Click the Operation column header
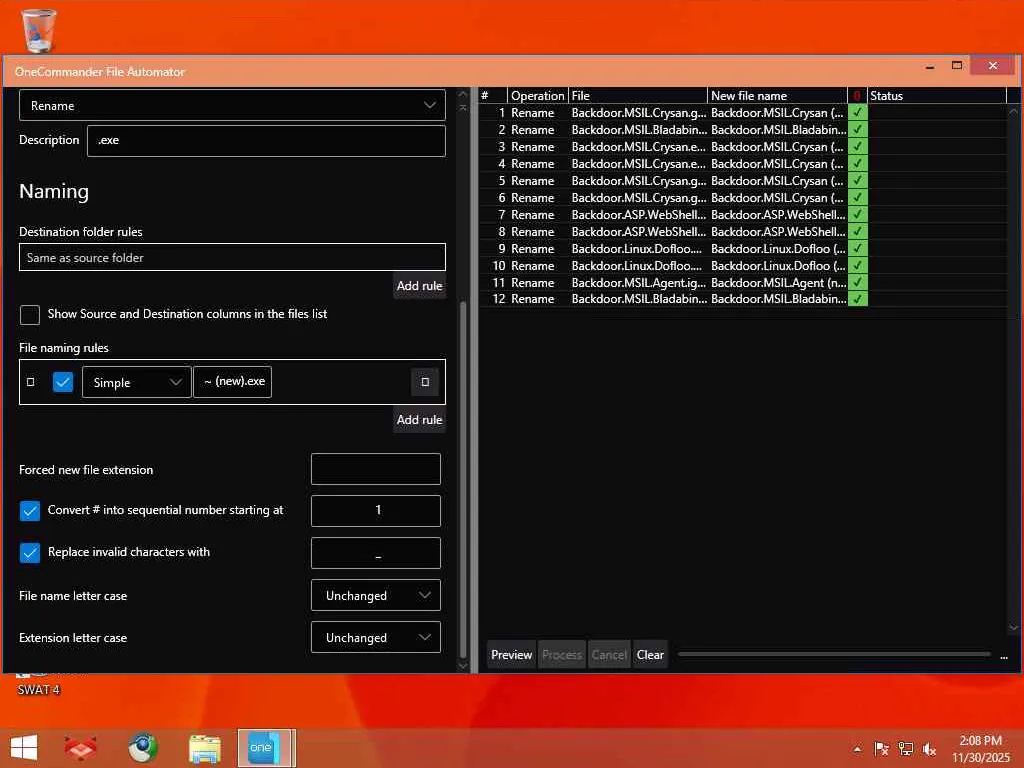Image resolution: width=1024 pixels, height=768 pixels. 537,95
